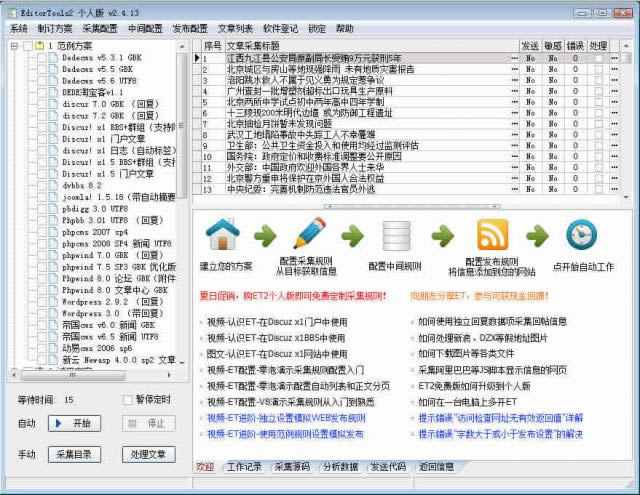Click the database icon for 配置中间规则
640x495 pixels.
pos(396,235)
